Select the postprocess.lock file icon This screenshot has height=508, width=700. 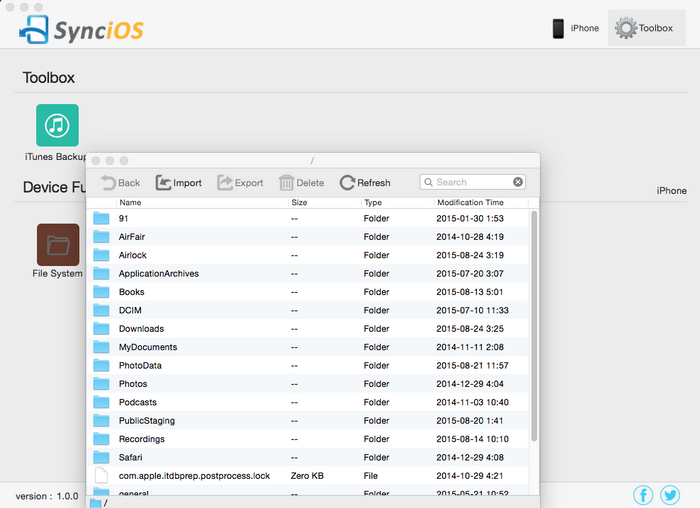pyautogui.click(x=101, y=476)
